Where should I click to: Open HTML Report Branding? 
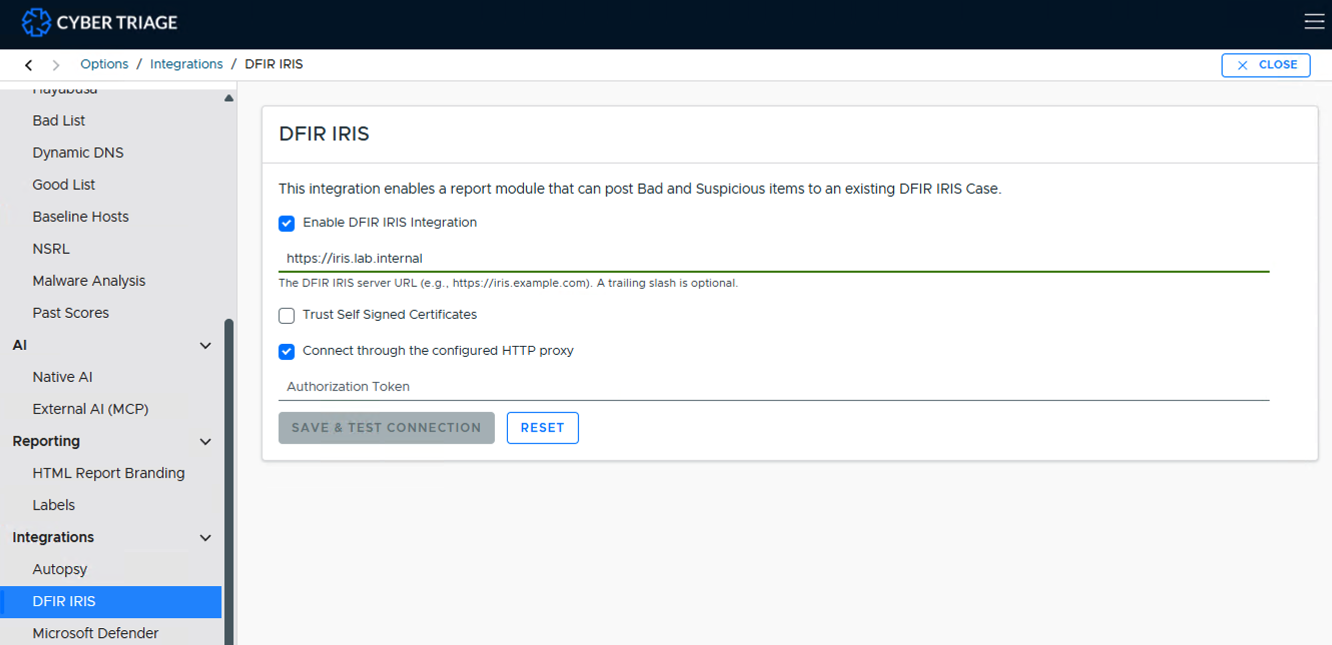pos(111,472)
